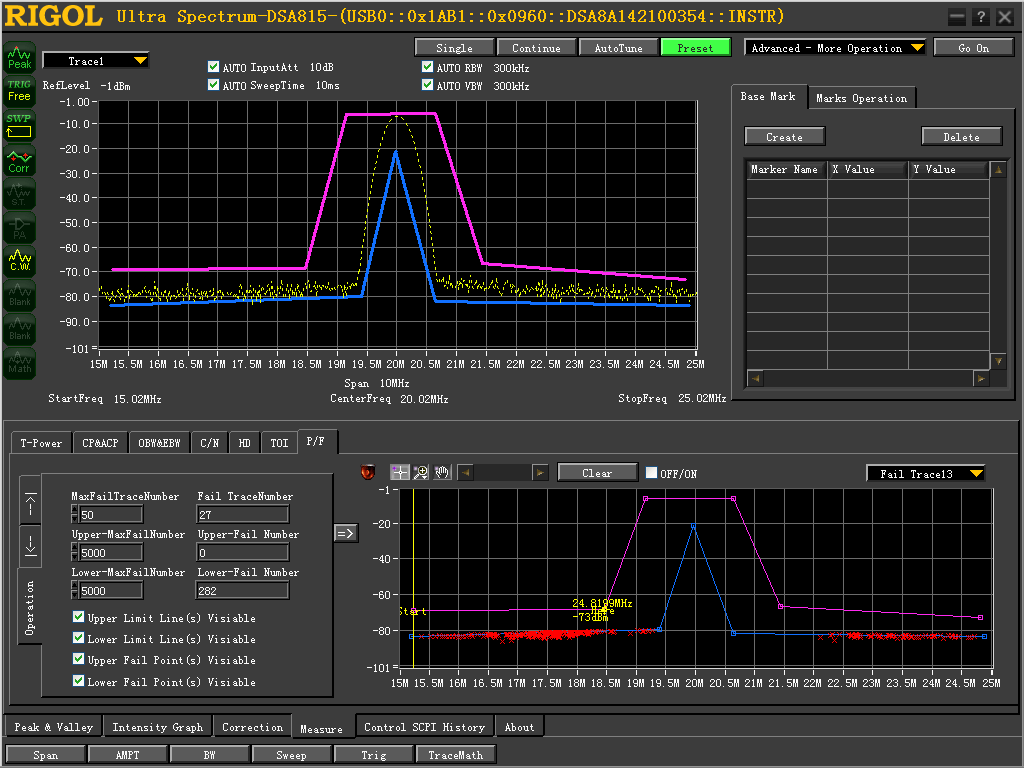Open the Fail Trace13 dropdown

(925, 473)
